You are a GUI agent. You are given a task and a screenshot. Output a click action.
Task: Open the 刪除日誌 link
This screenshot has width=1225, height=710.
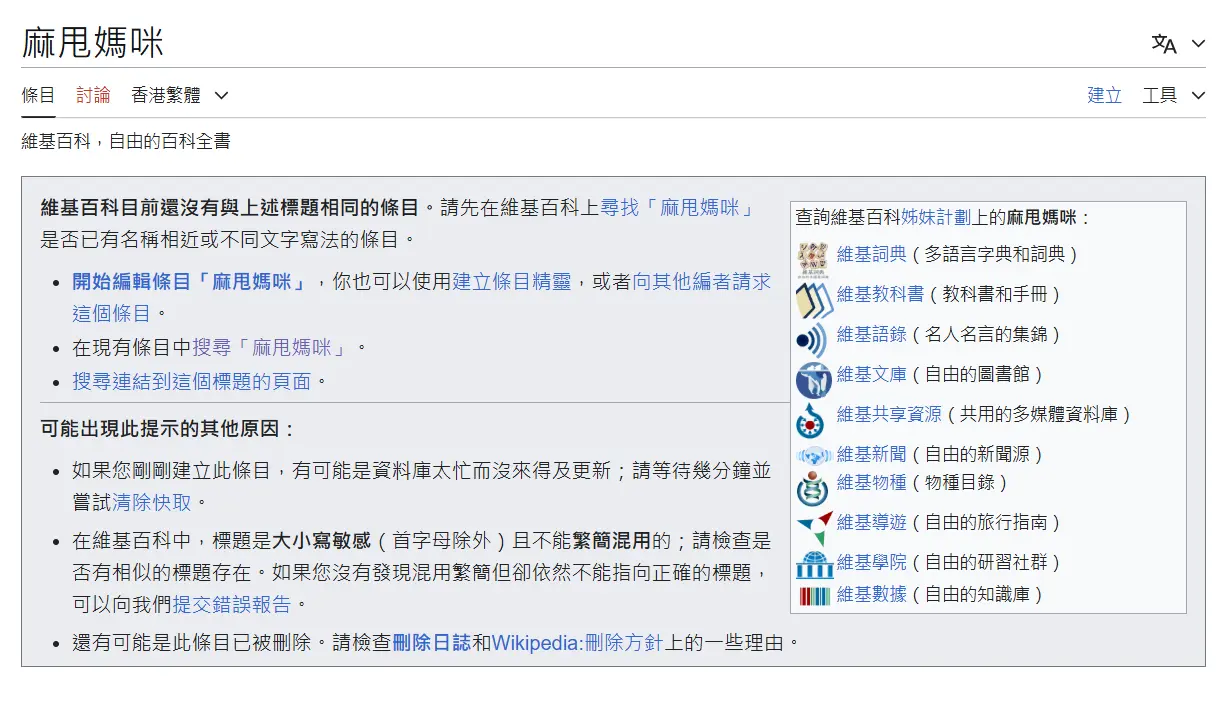(x=431, y=642)
